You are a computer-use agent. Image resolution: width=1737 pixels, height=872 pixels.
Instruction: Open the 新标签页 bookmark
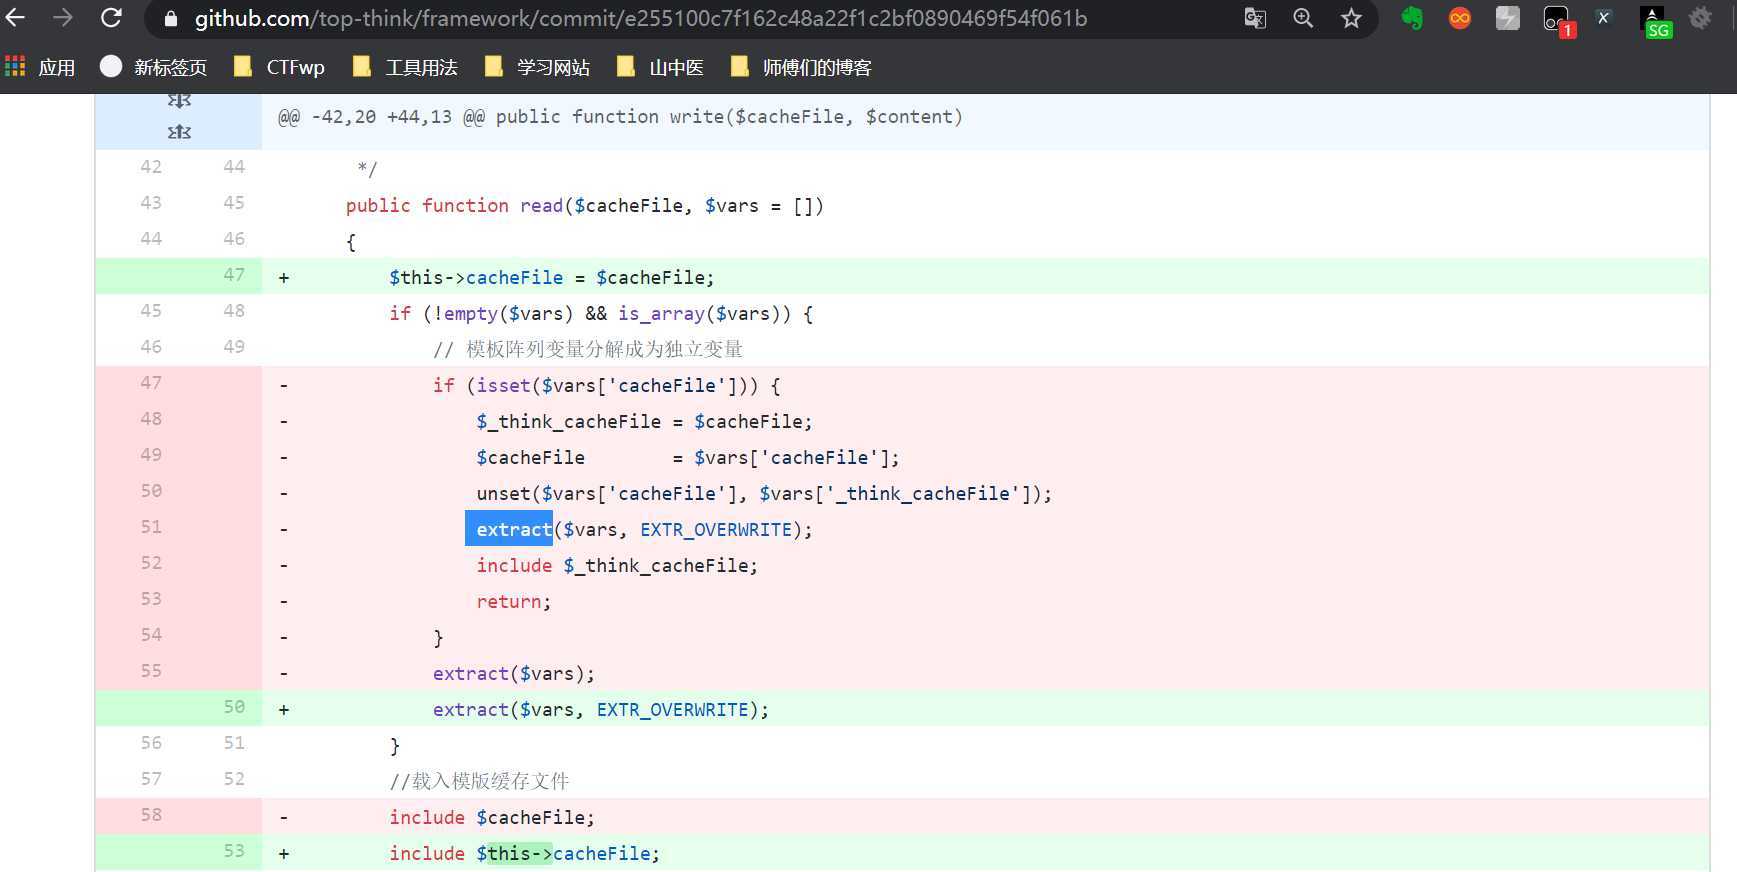pos(154,67)
